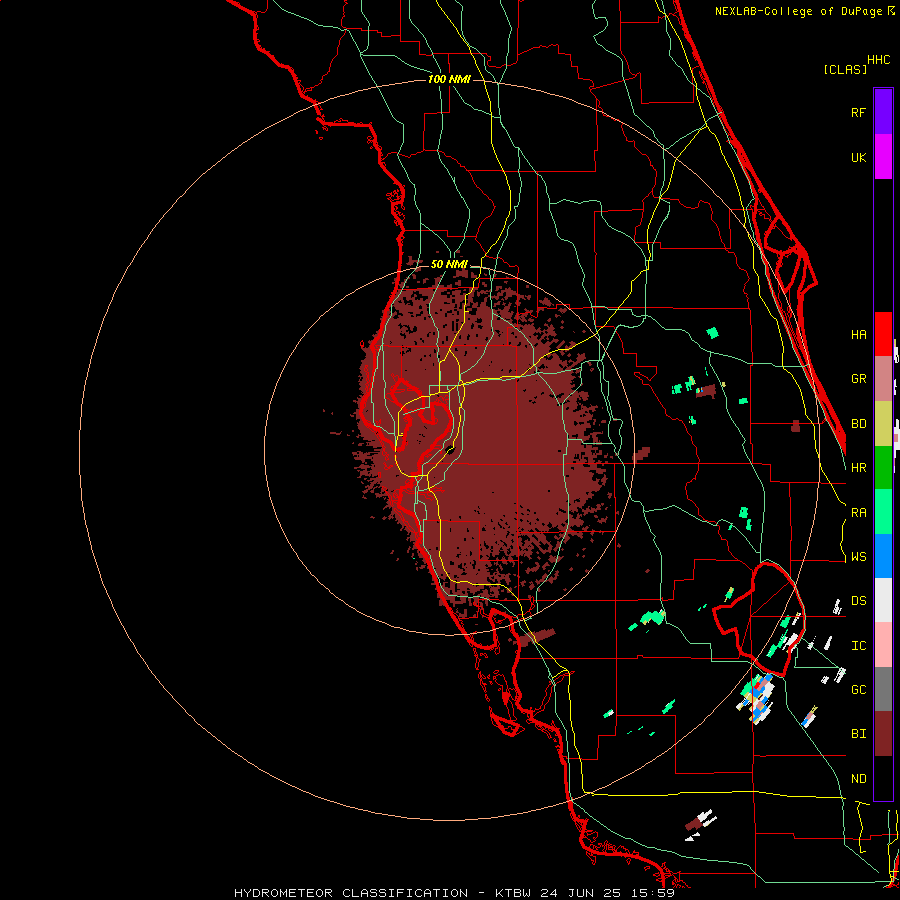Click the BI dark red legend swatch
The width and height of the screenshot is (900, 900).
coord(883,734)
